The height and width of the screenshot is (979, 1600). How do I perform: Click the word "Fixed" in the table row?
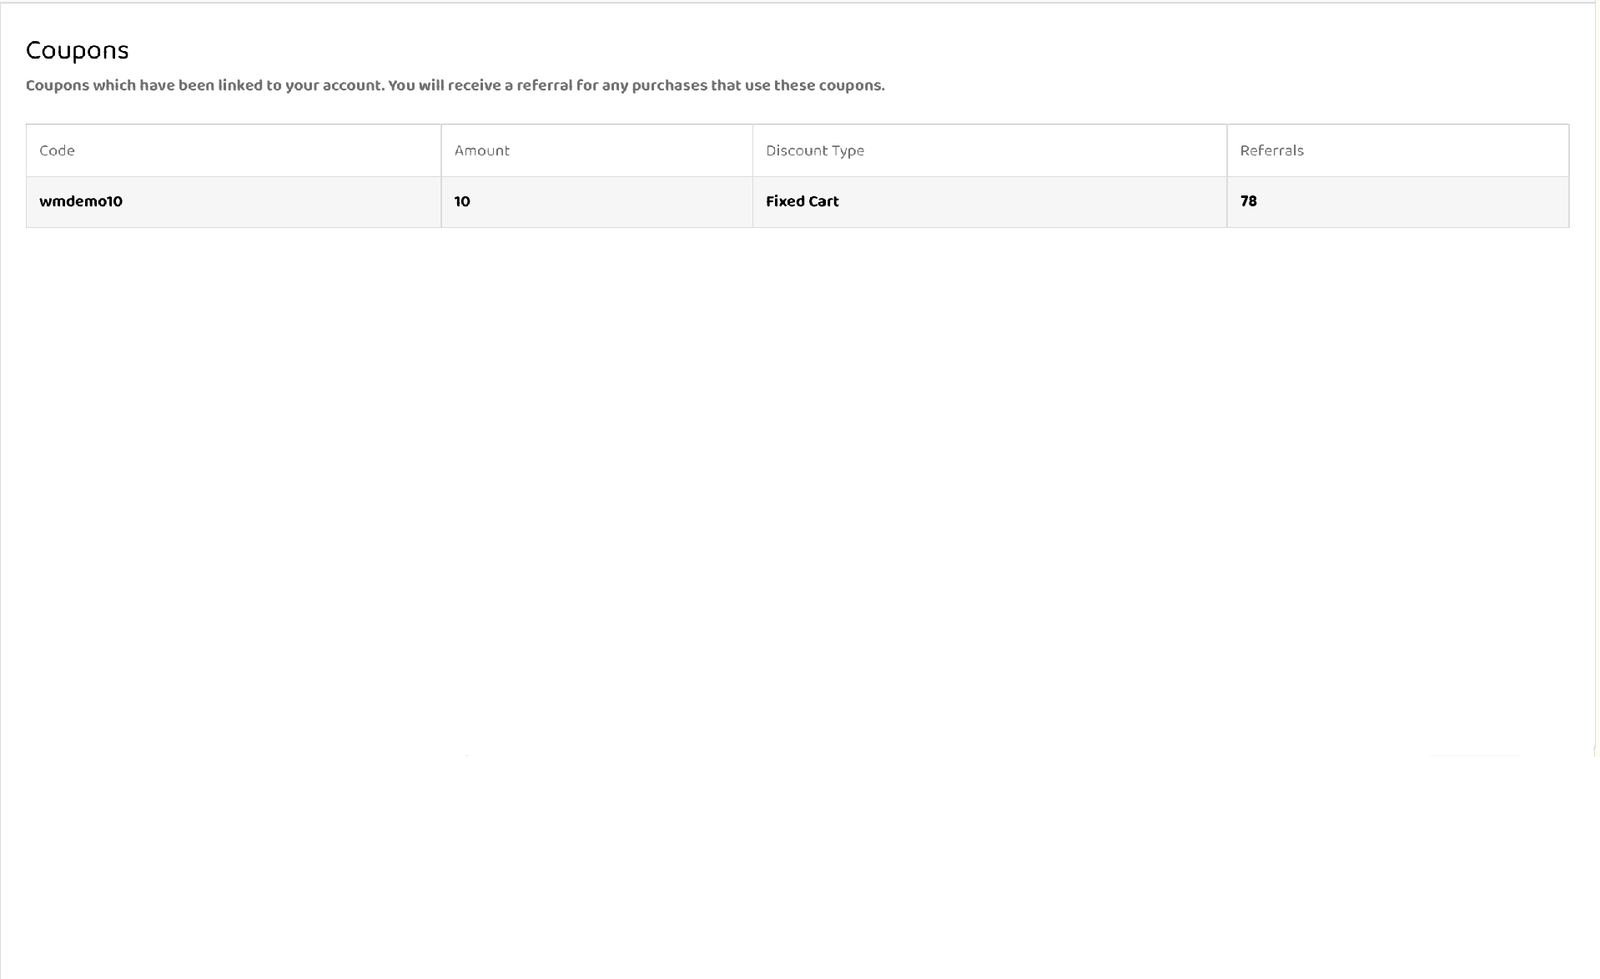pos(785,201)
